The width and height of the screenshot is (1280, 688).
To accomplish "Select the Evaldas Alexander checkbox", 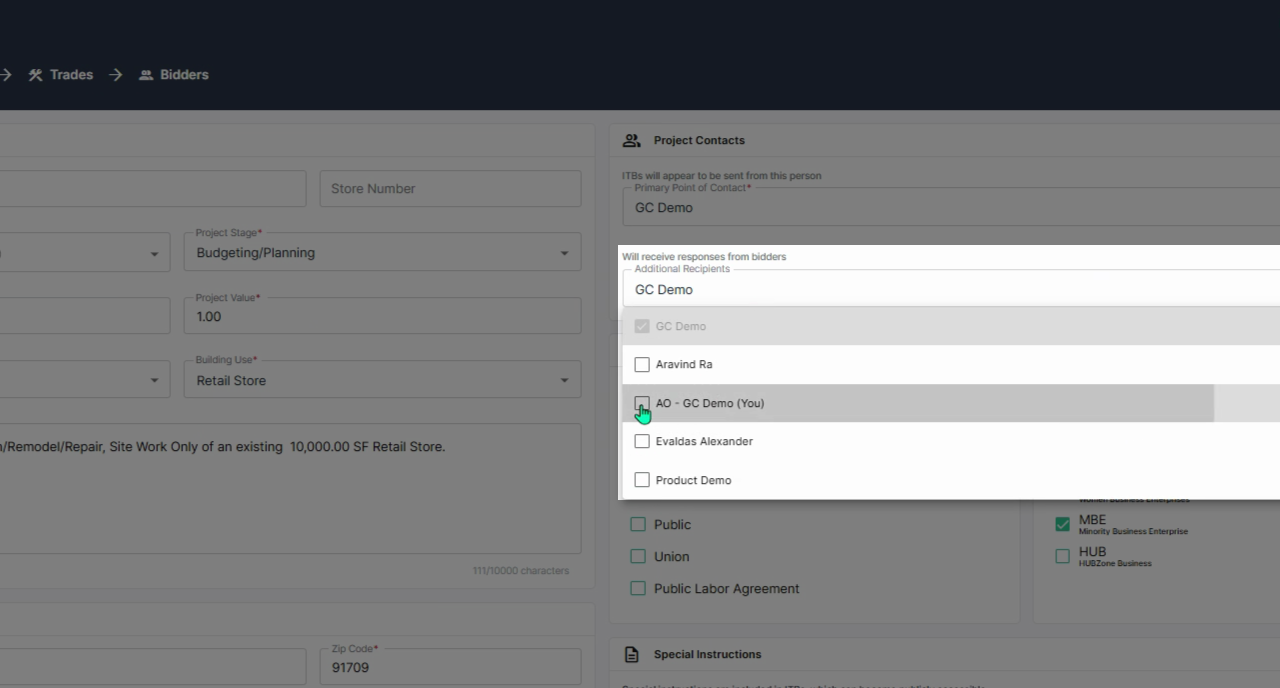I will 642,441.
